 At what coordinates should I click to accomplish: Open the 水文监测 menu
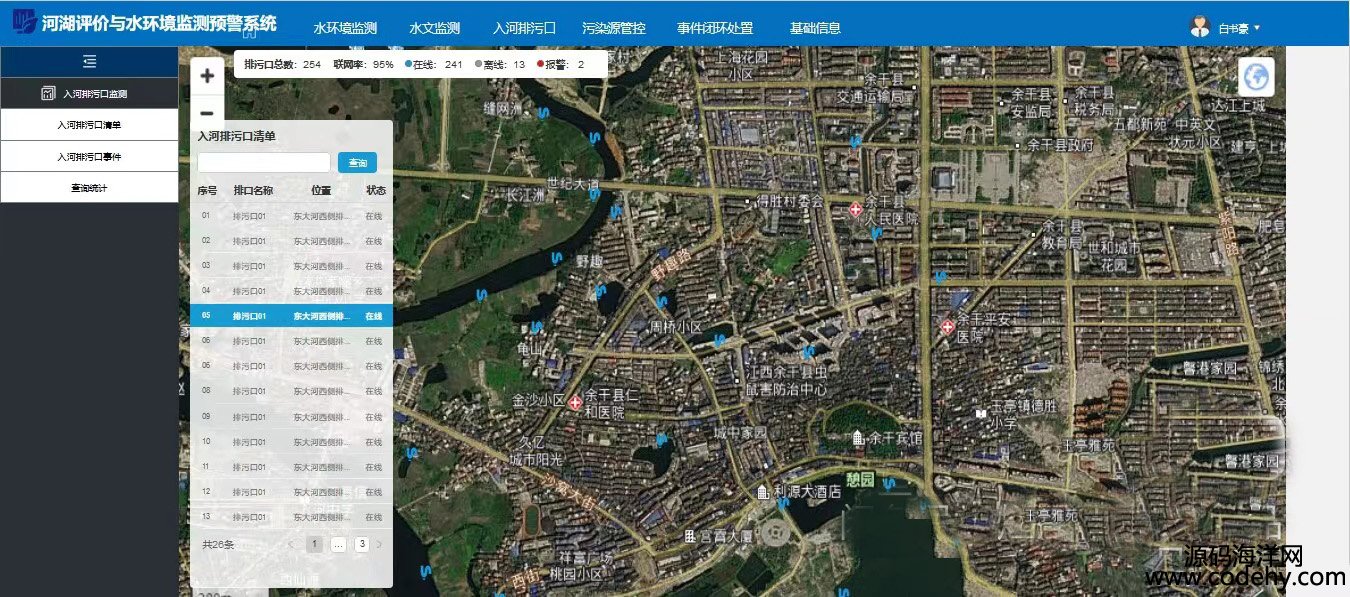tap(435, 28)
